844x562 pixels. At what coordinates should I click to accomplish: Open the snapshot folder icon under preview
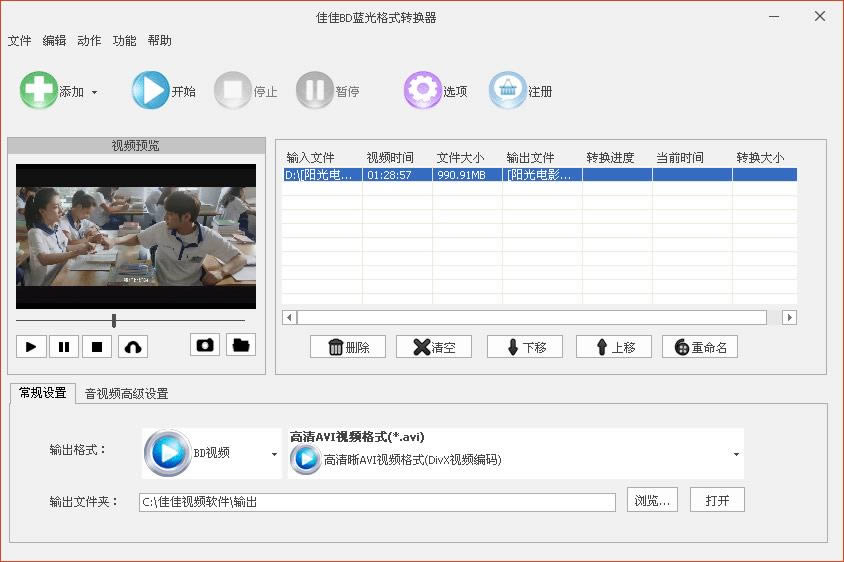241,345
